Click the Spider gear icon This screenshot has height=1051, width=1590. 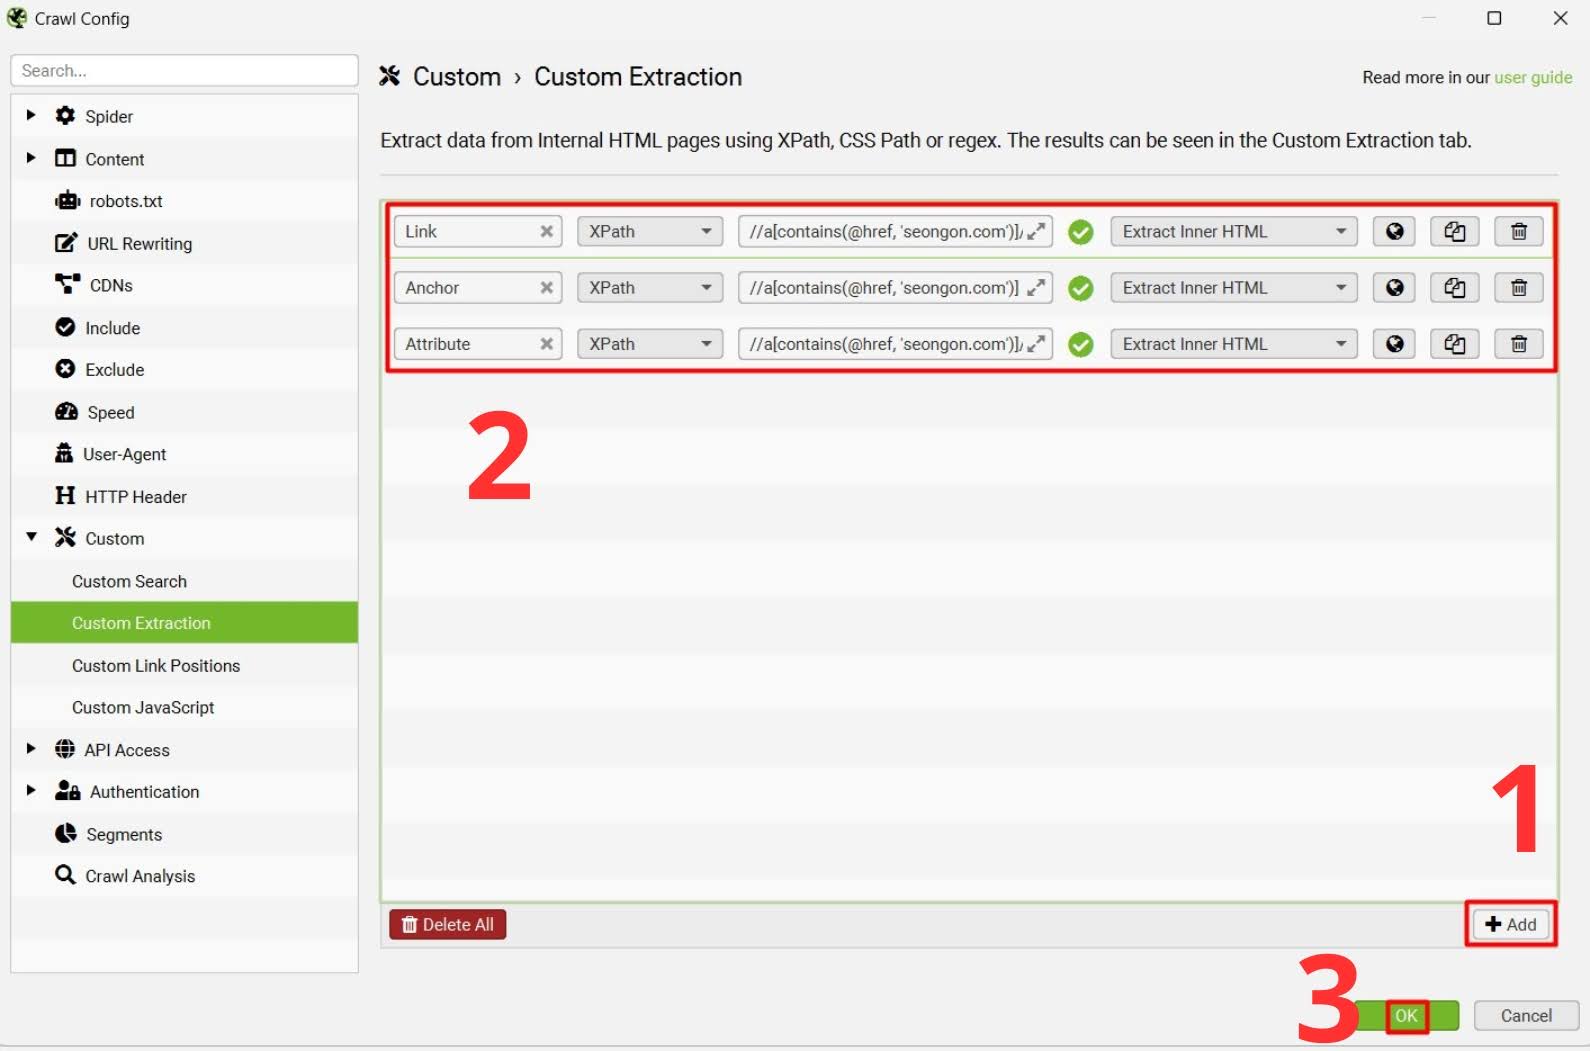coord(65,116)
